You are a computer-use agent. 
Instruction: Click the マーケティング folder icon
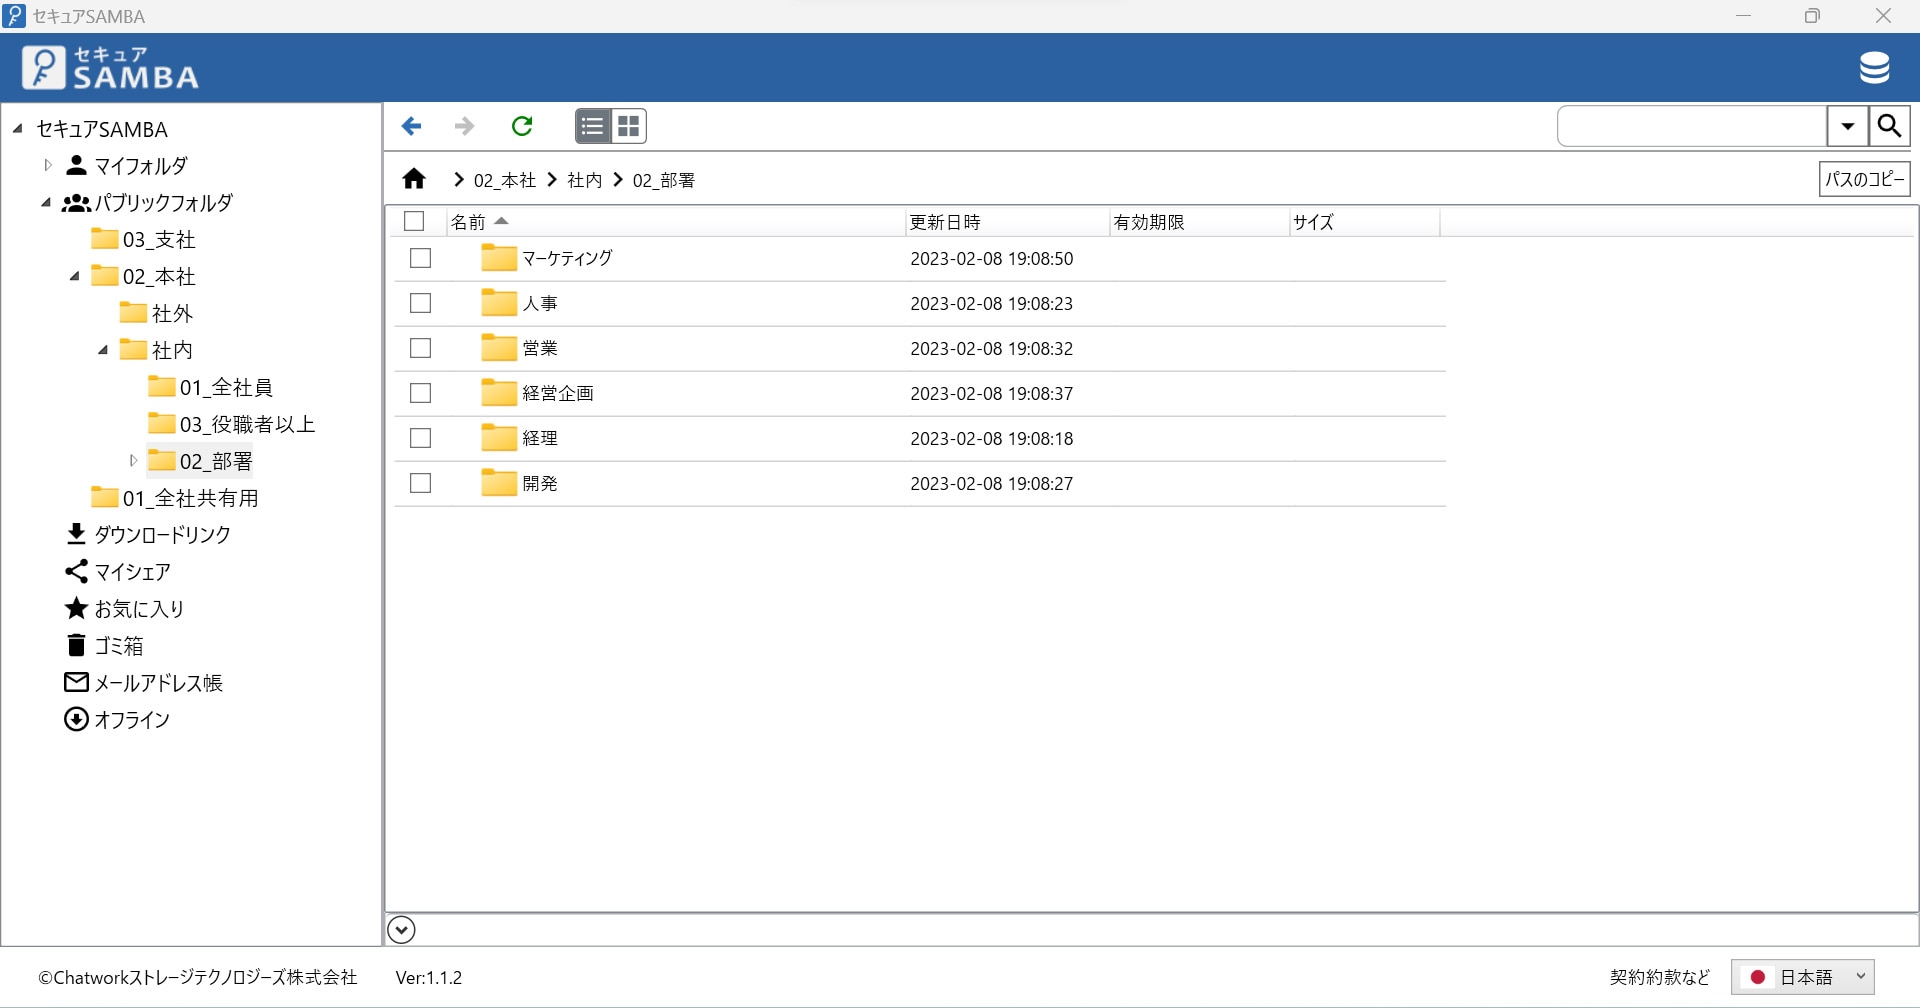click(x=498, y=258)
